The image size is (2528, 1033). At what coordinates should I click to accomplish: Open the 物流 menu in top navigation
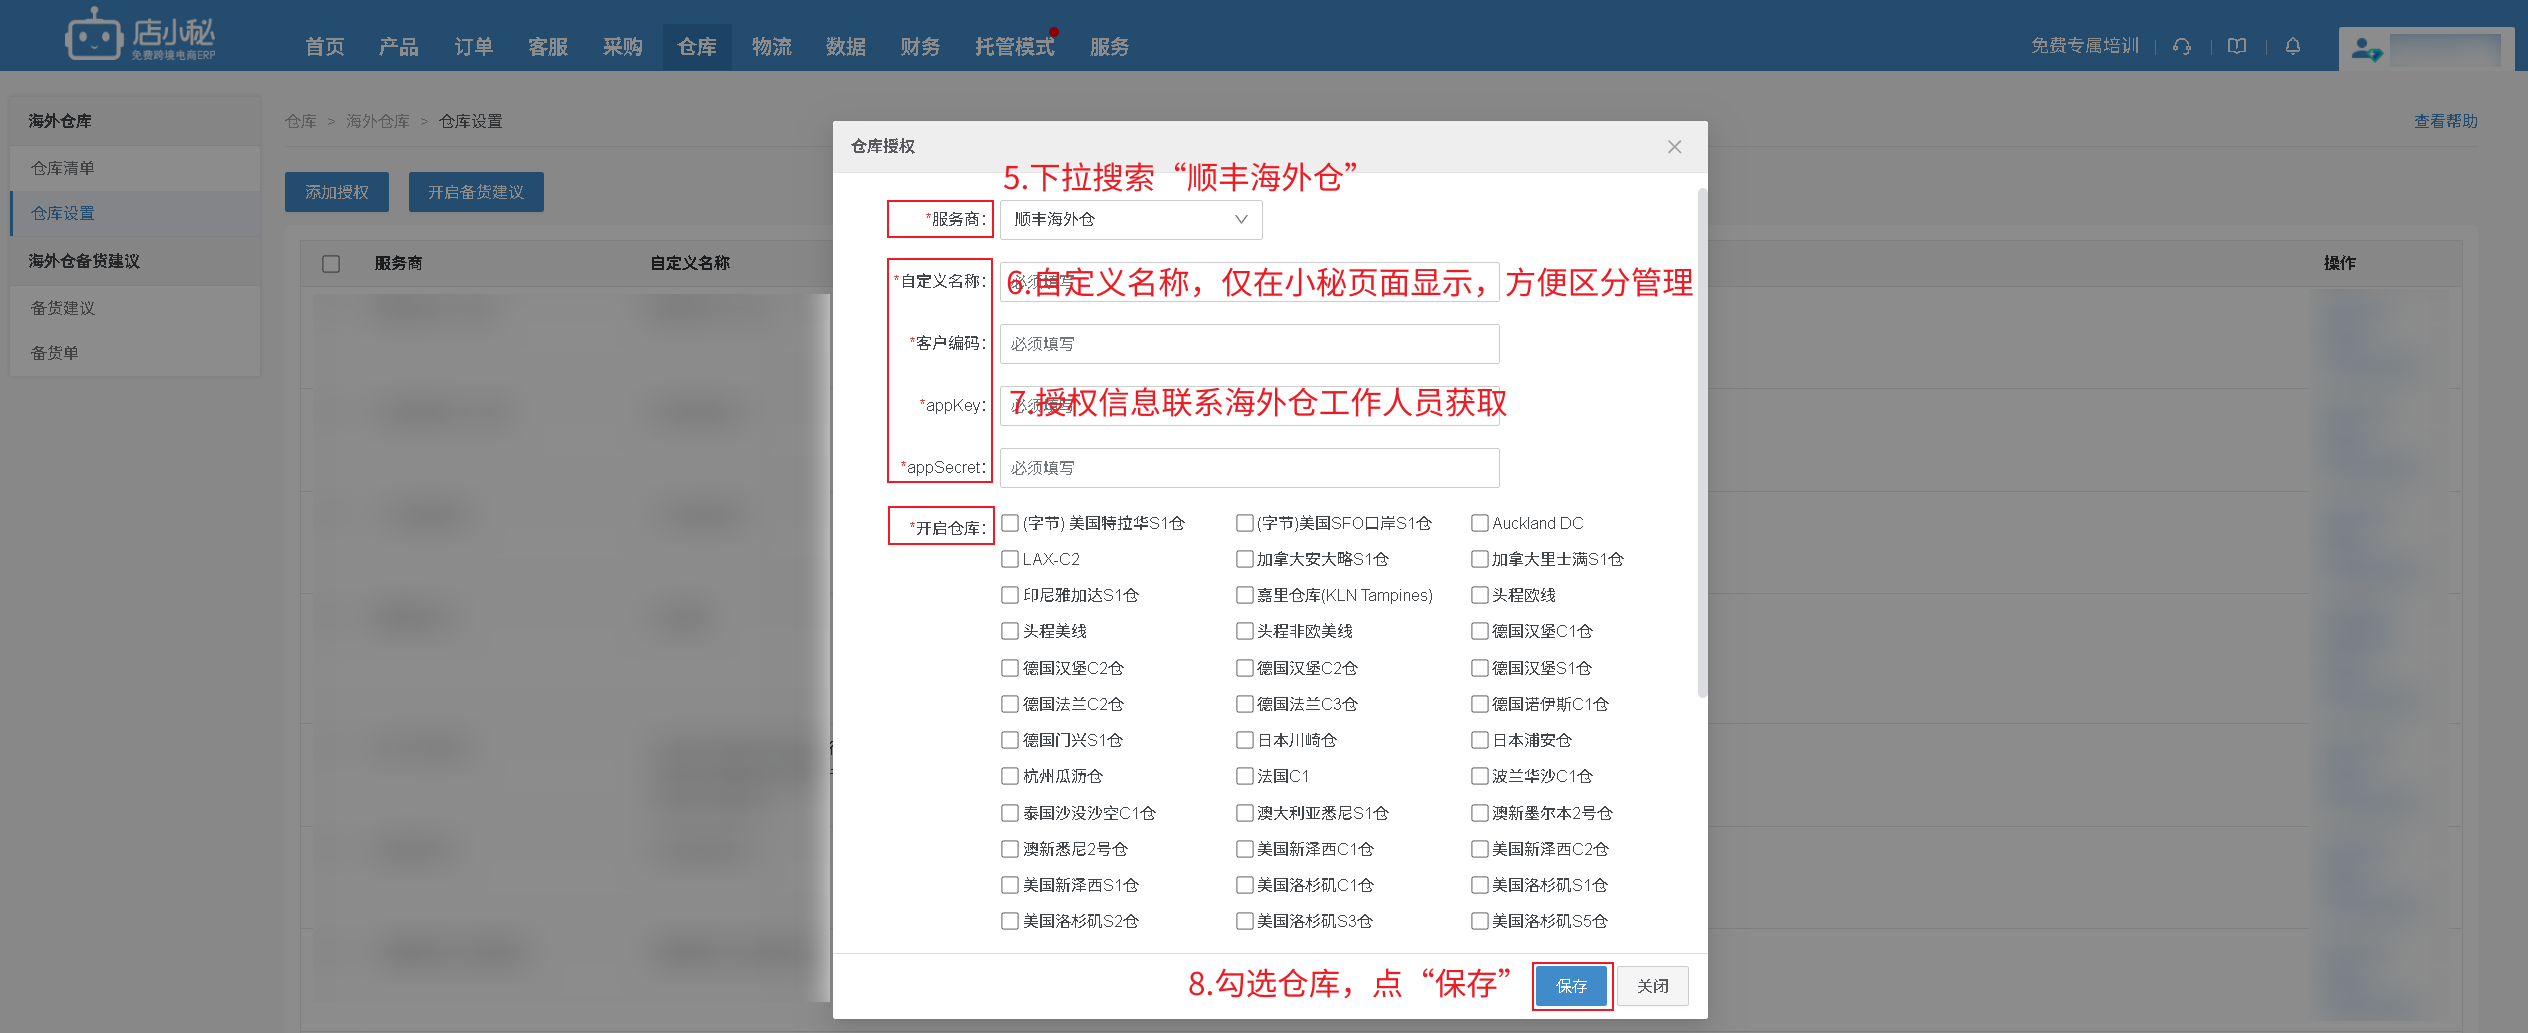(771, 47)
